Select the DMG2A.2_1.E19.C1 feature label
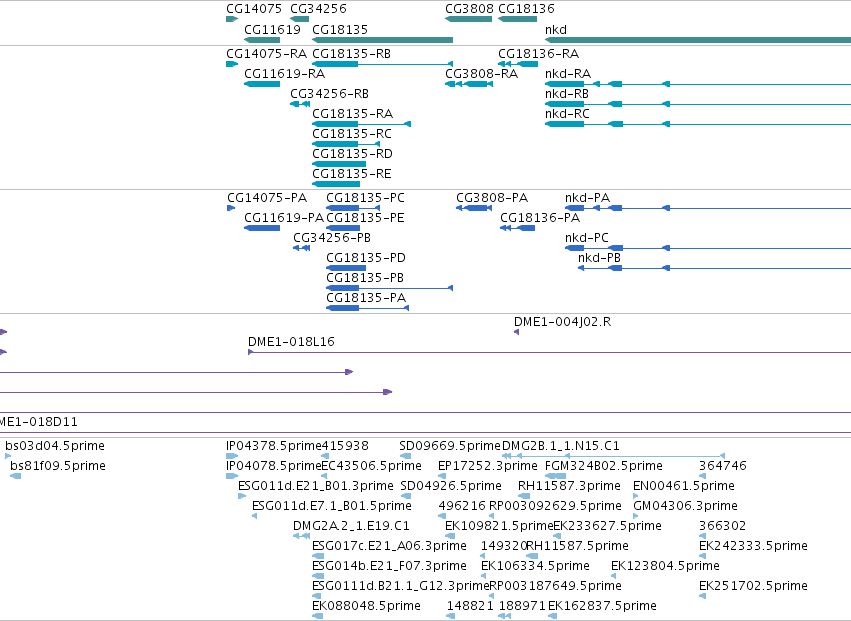 tap(351, 527)
